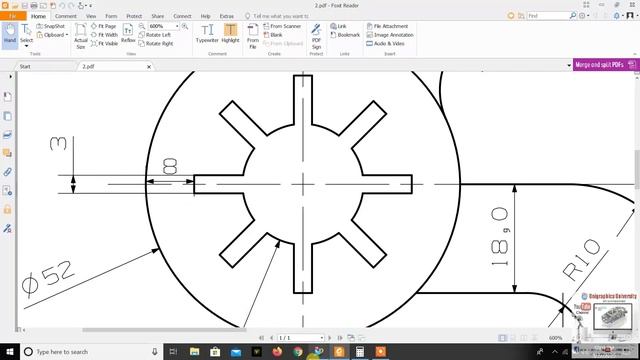Open the PDF Sign tool
This screenshot has width=640, height=360.
(x=316, y=36)
